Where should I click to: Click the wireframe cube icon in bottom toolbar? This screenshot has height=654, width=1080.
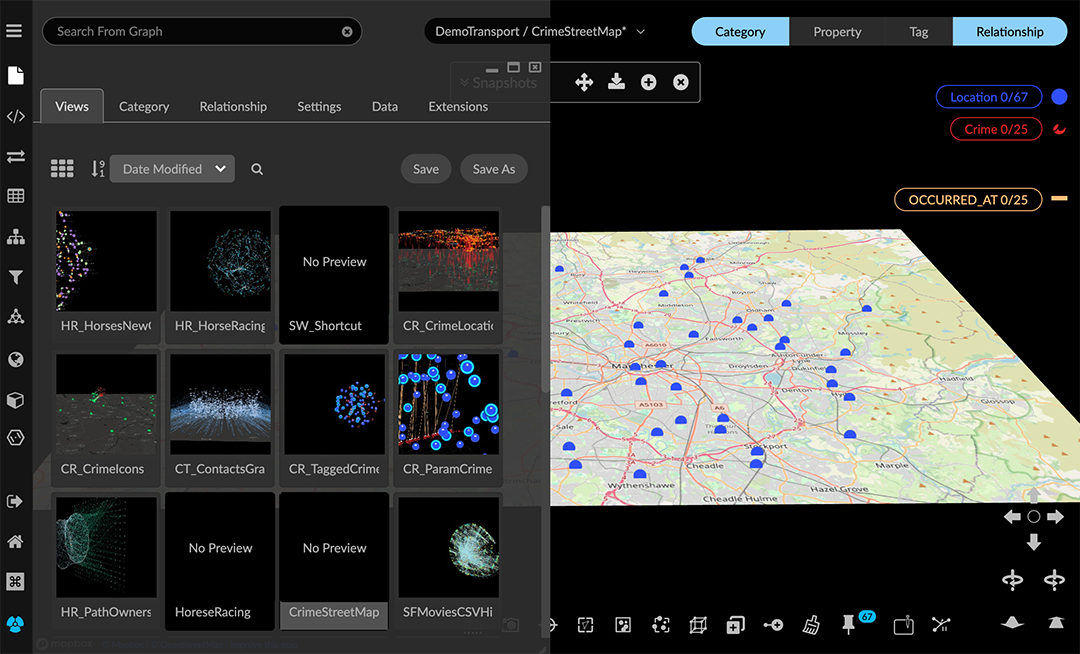coord(698,625)
